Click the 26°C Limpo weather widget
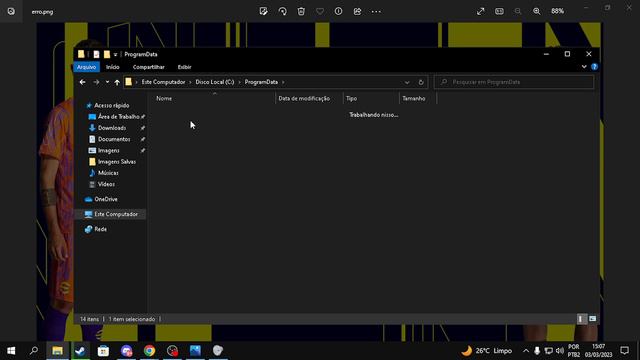The height and width of the screenshot is (360, 640). pos(487,351)
